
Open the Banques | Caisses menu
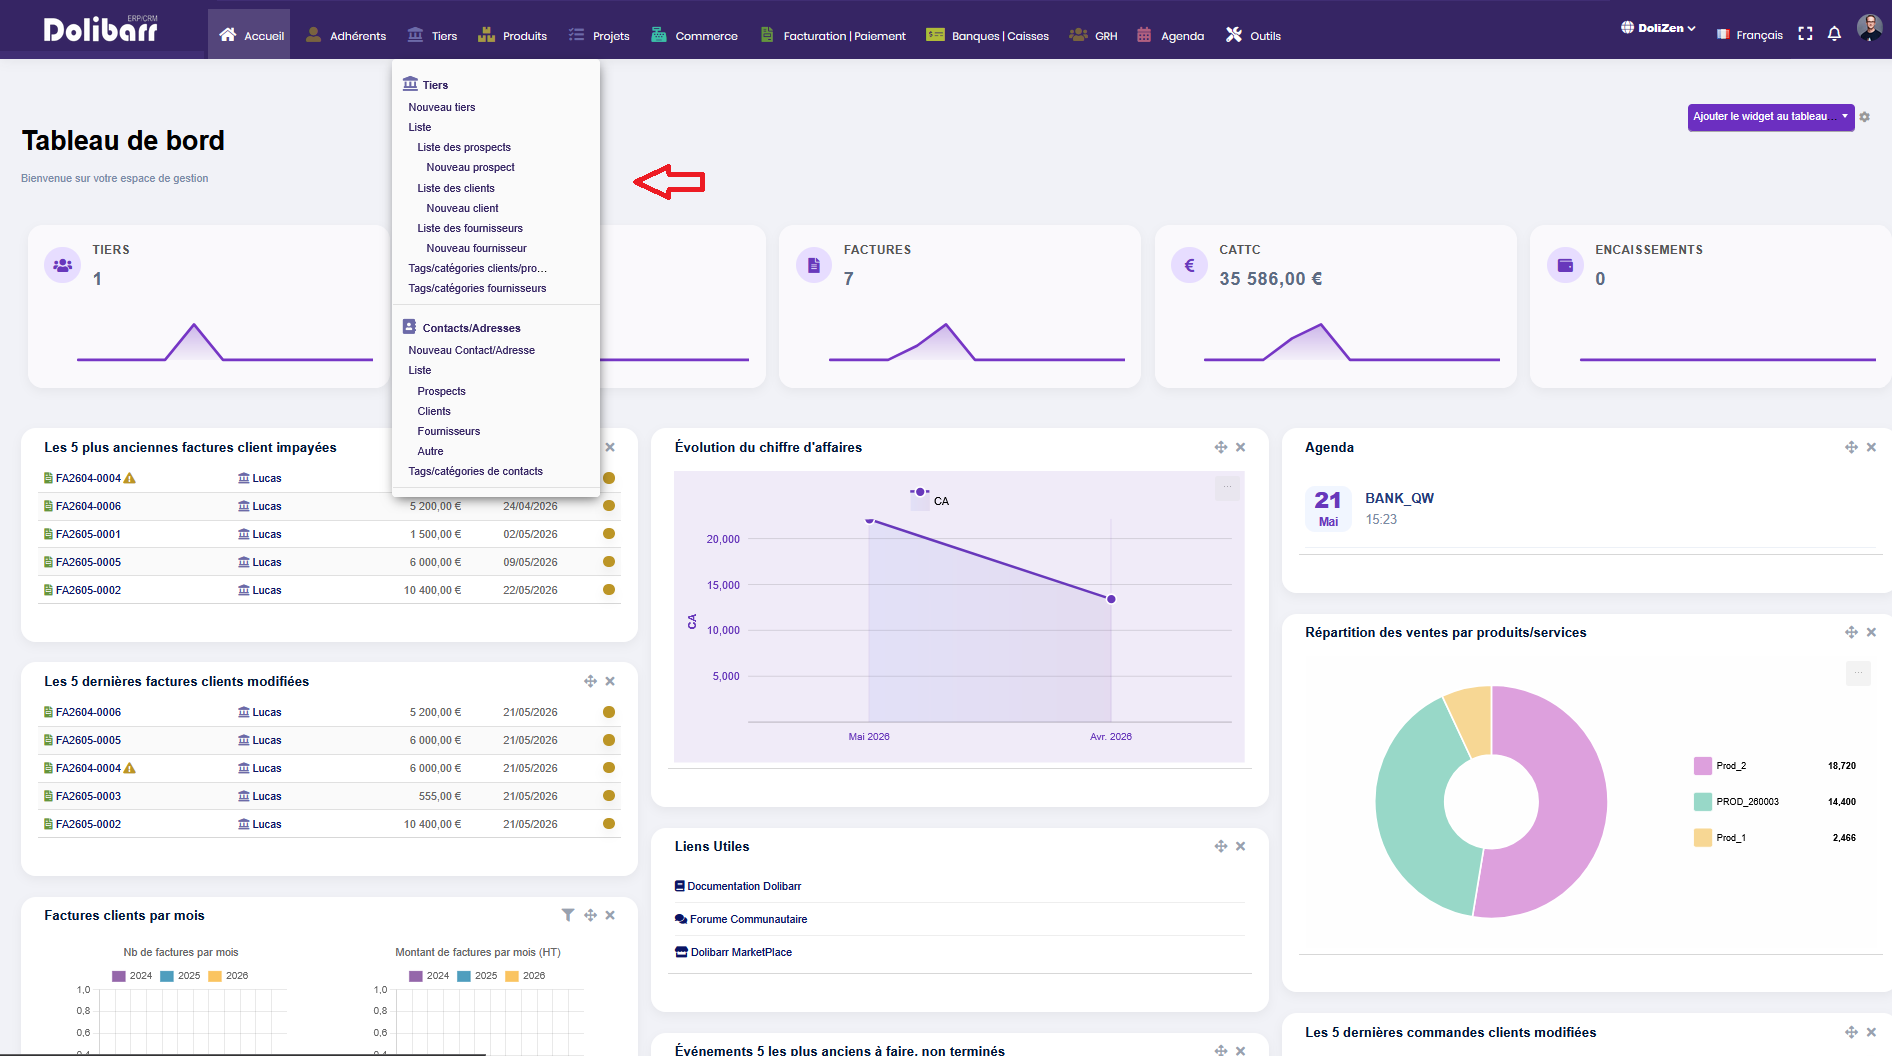987,35
